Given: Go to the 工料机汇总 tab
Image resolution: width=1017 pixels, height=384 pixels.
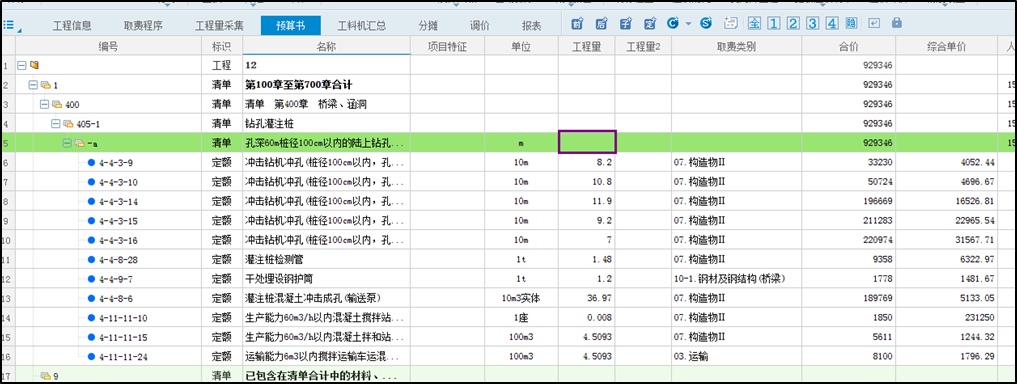Looking at the screenshot, I should (x=362, y=26).
